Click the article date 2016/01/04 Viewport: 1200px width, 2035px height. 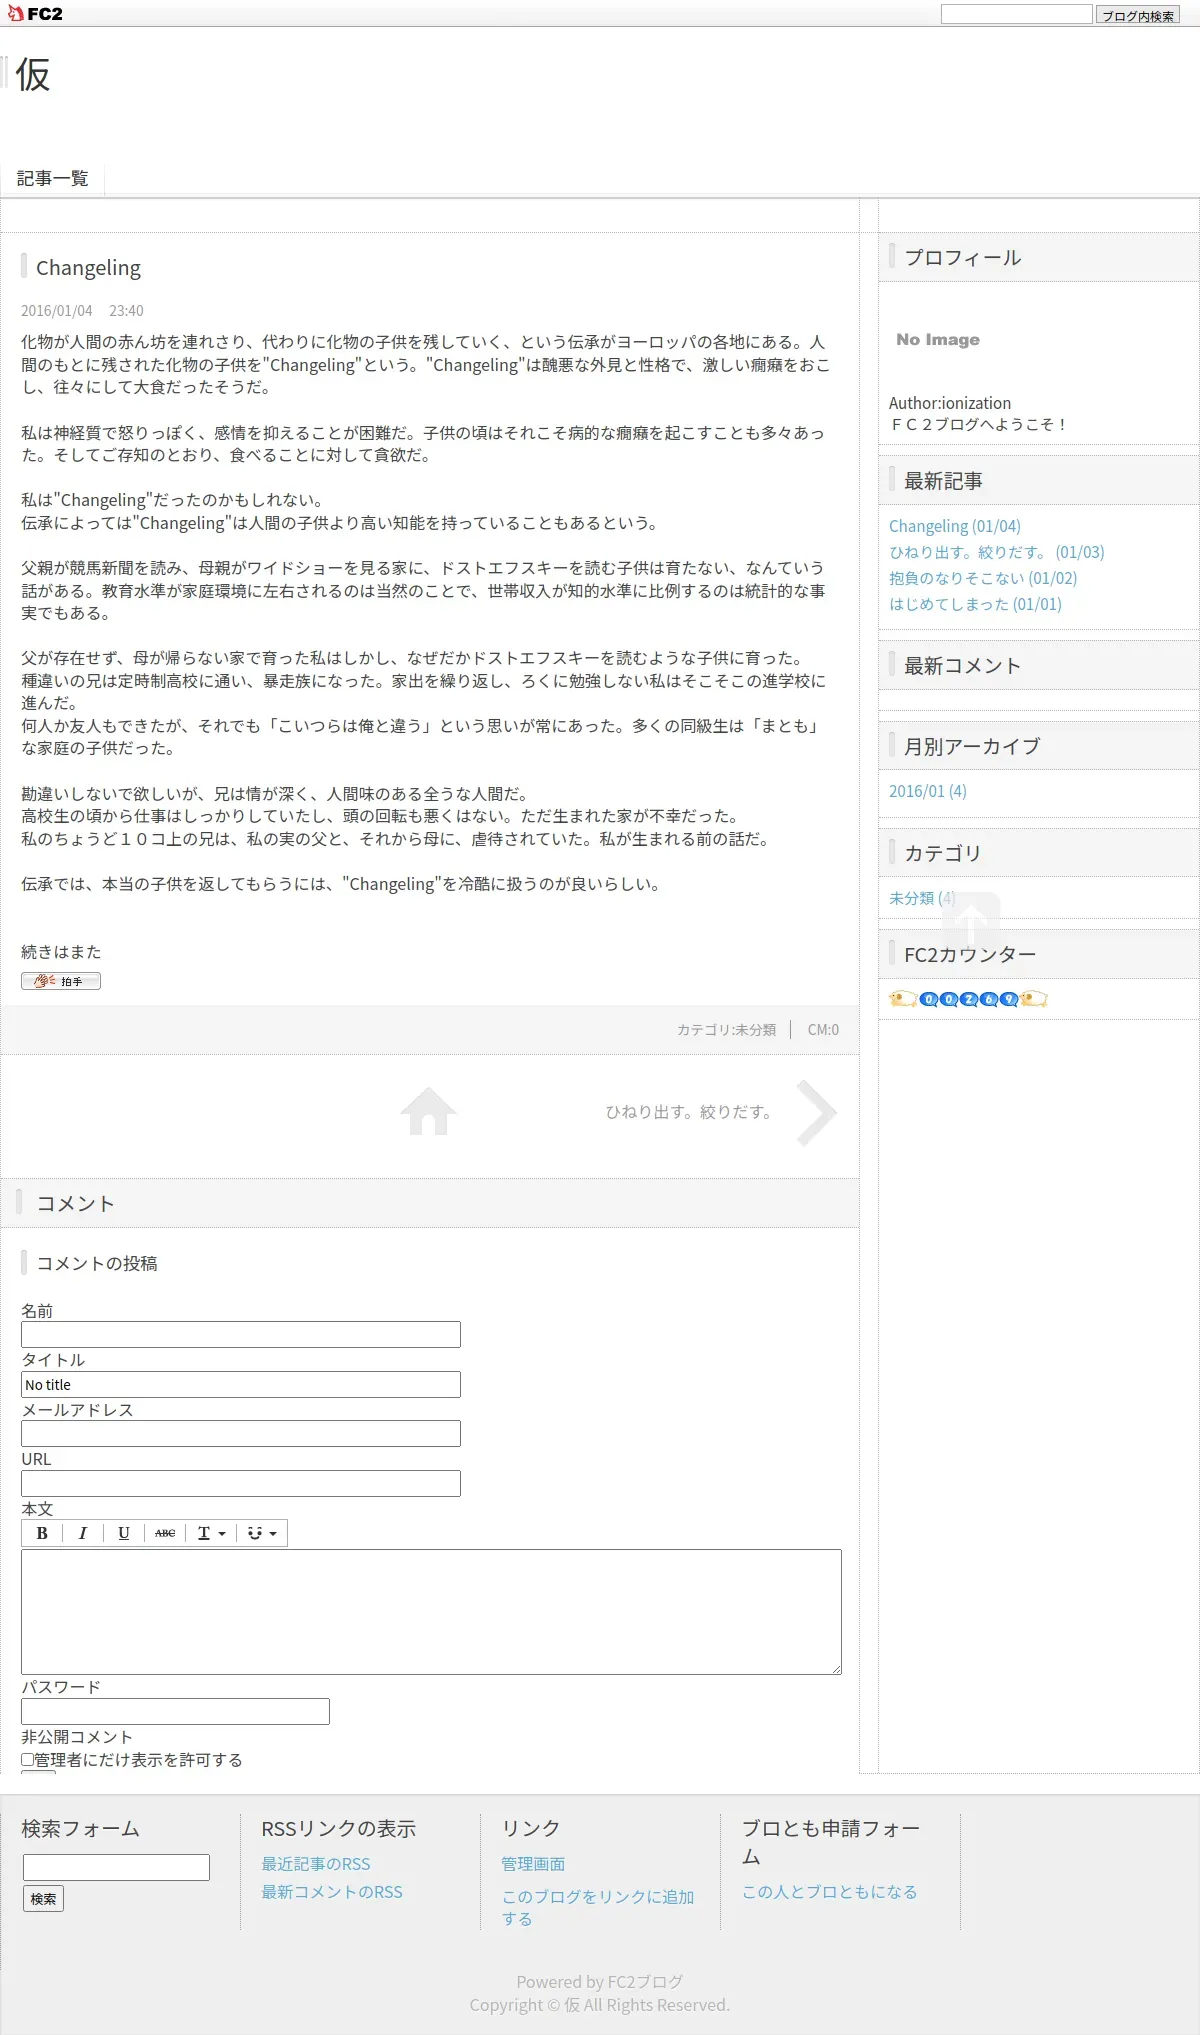[56, 311]
